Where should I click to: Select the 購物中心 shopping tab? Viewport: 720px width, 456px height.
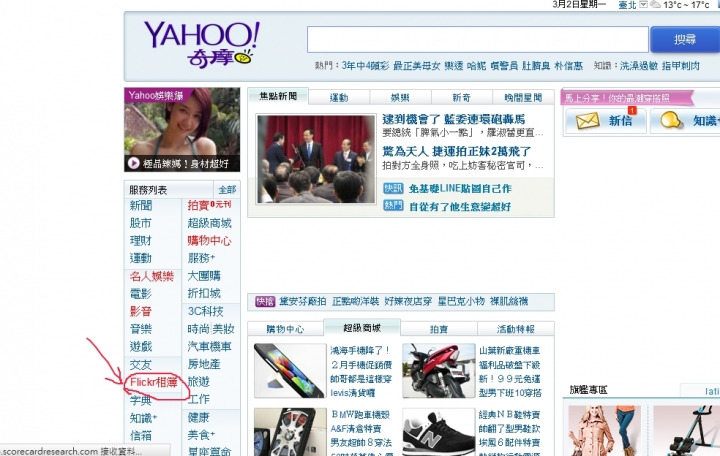pyautogui.click(x=285, y=329)
